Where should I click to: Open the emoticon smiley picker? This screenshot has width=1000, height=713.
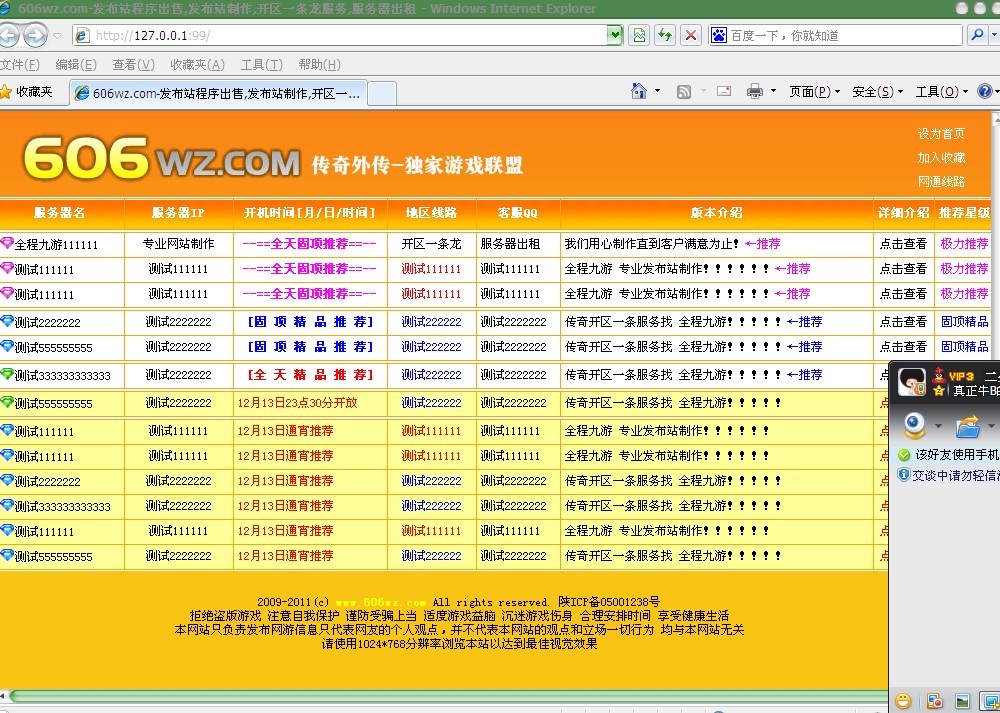click(x=902, y=700)
